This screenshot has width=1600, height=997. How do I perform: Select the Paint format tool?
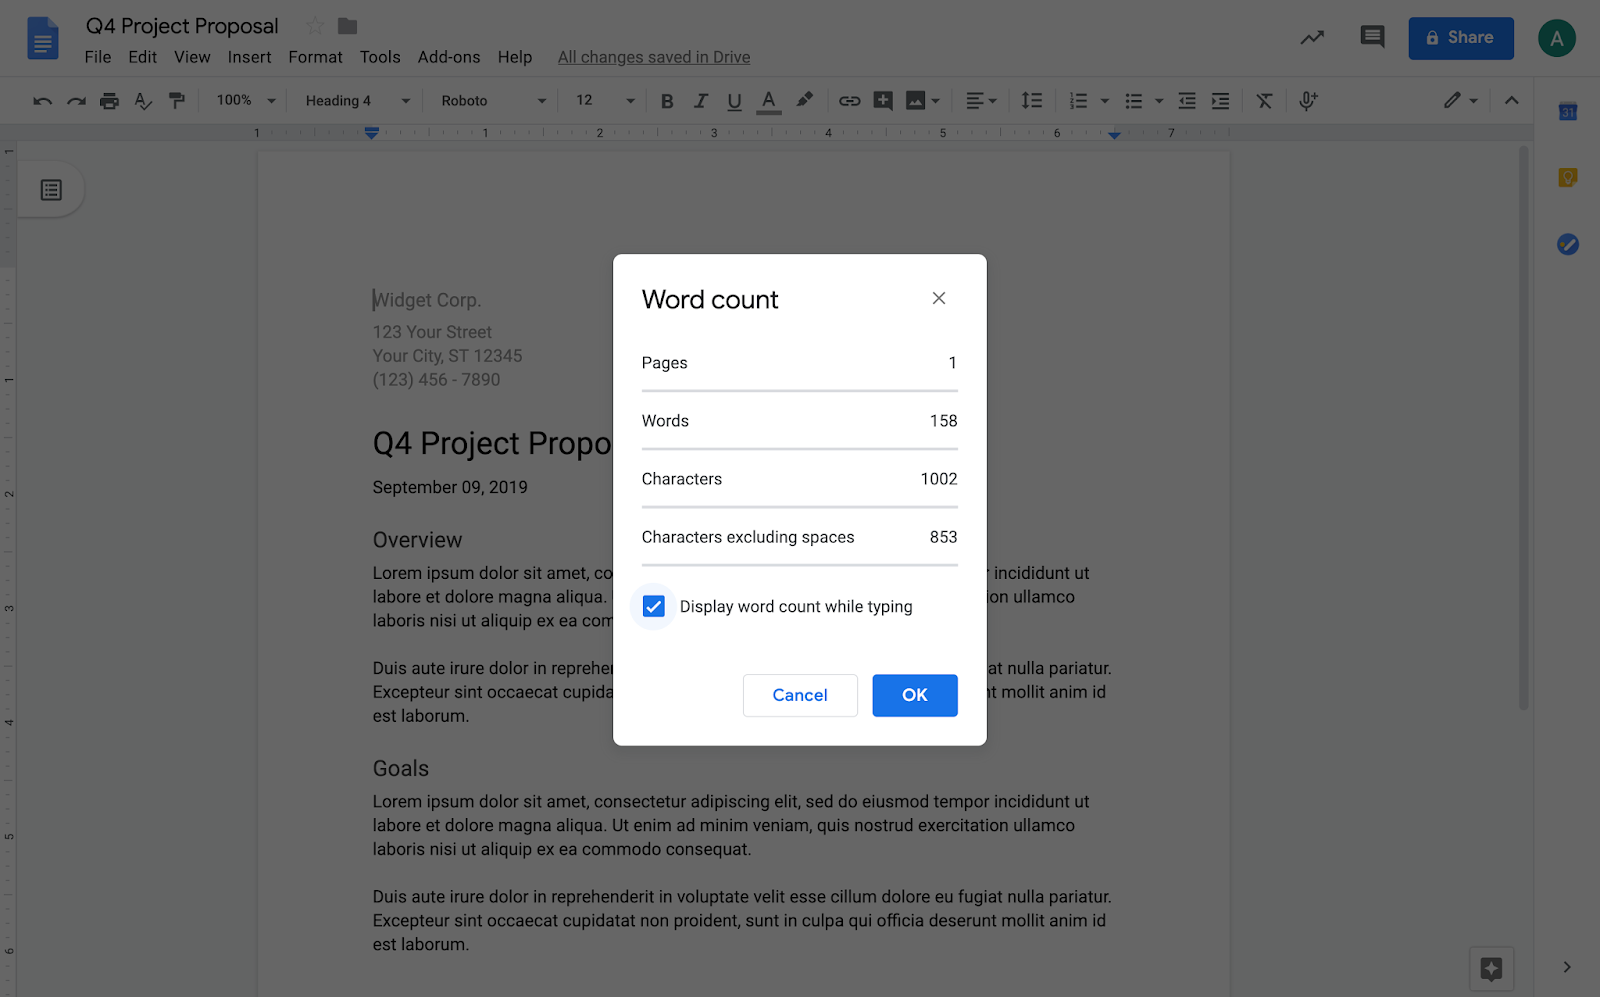178,100
